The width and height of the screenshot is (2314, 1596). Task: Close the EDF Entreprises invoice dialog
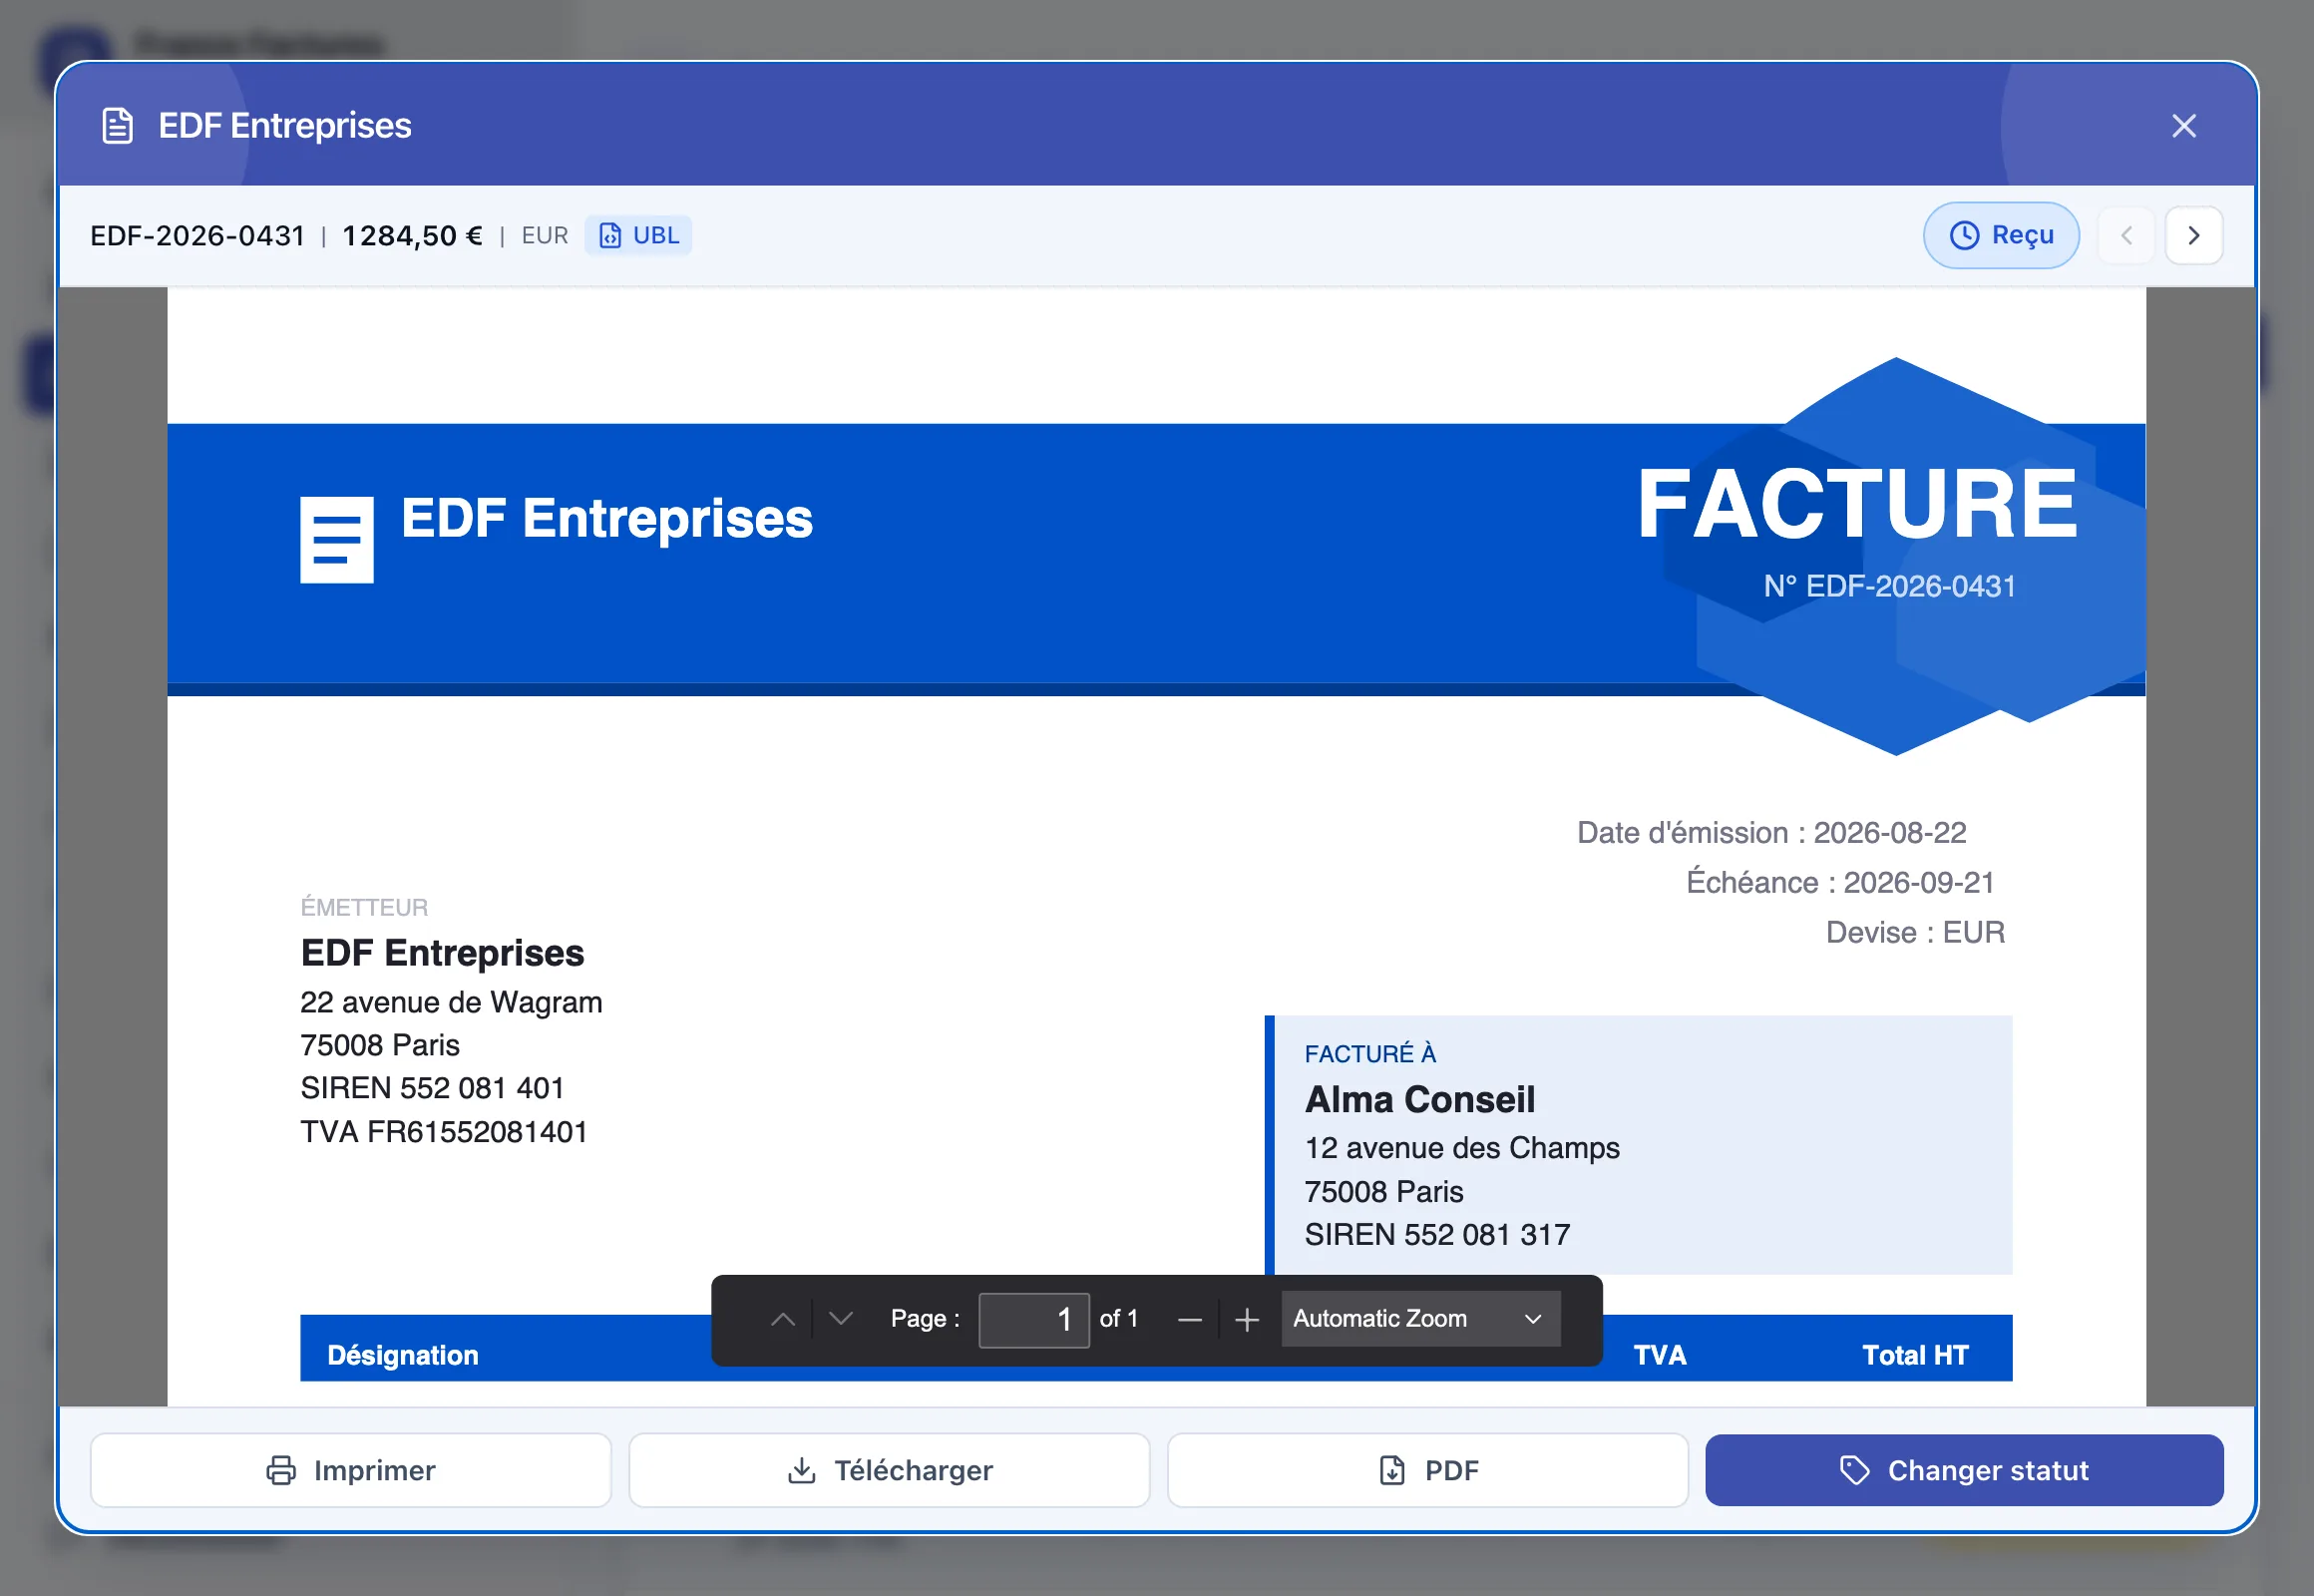tap(2184, 126)
